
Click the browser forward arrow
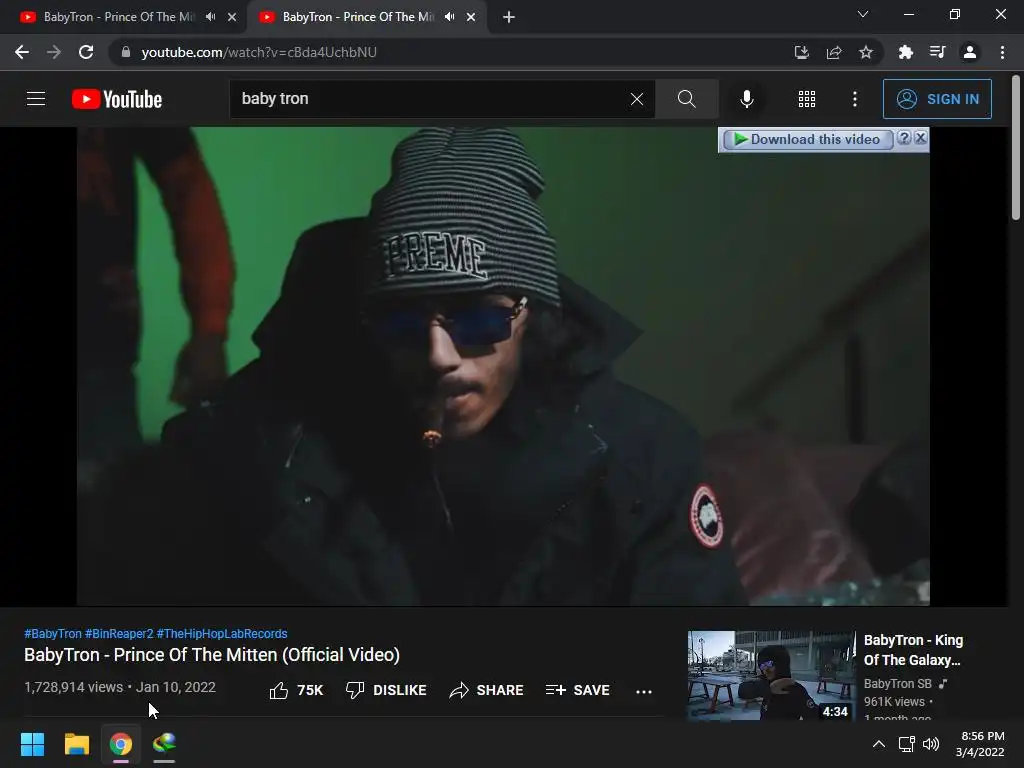click(x=54, y=52)
